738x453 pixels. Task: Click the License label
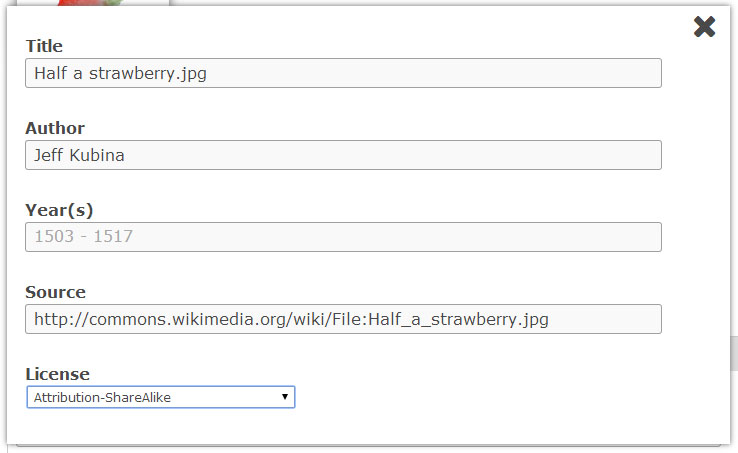(x=57, y=374)
